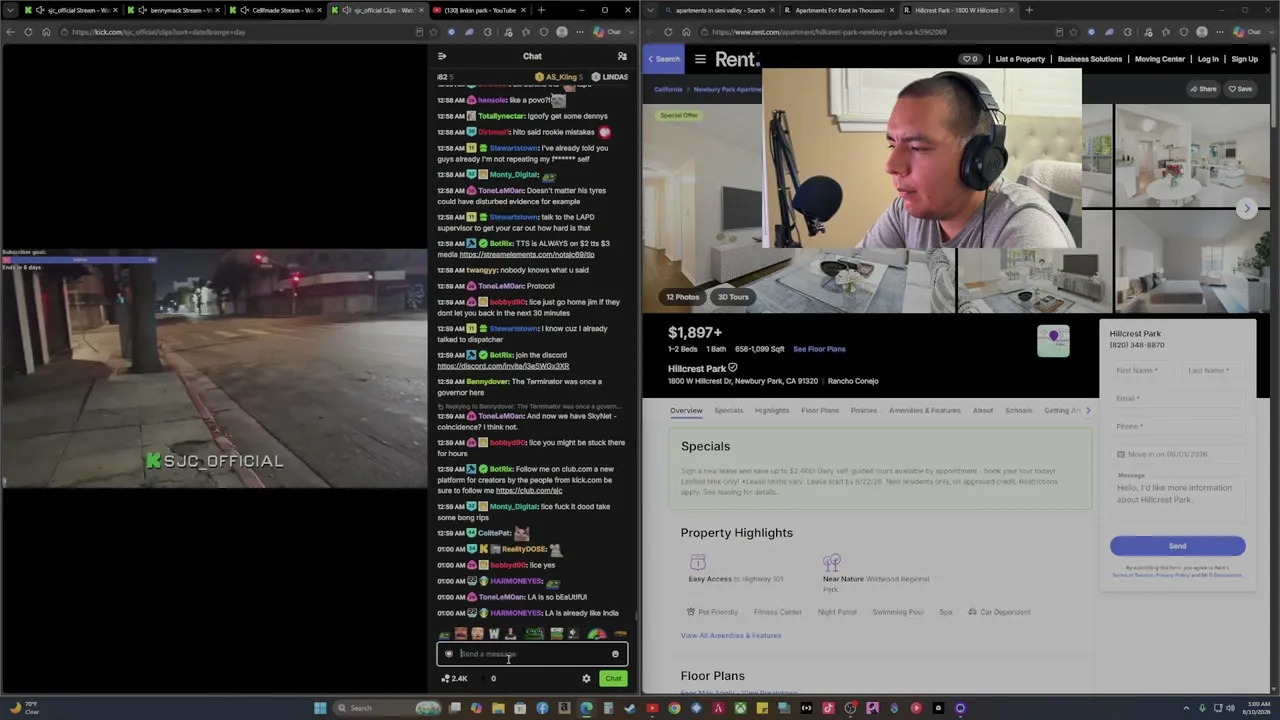The image size is (1280, 720).
Task: Open the Sign Up link
Action: point(1244,59)
